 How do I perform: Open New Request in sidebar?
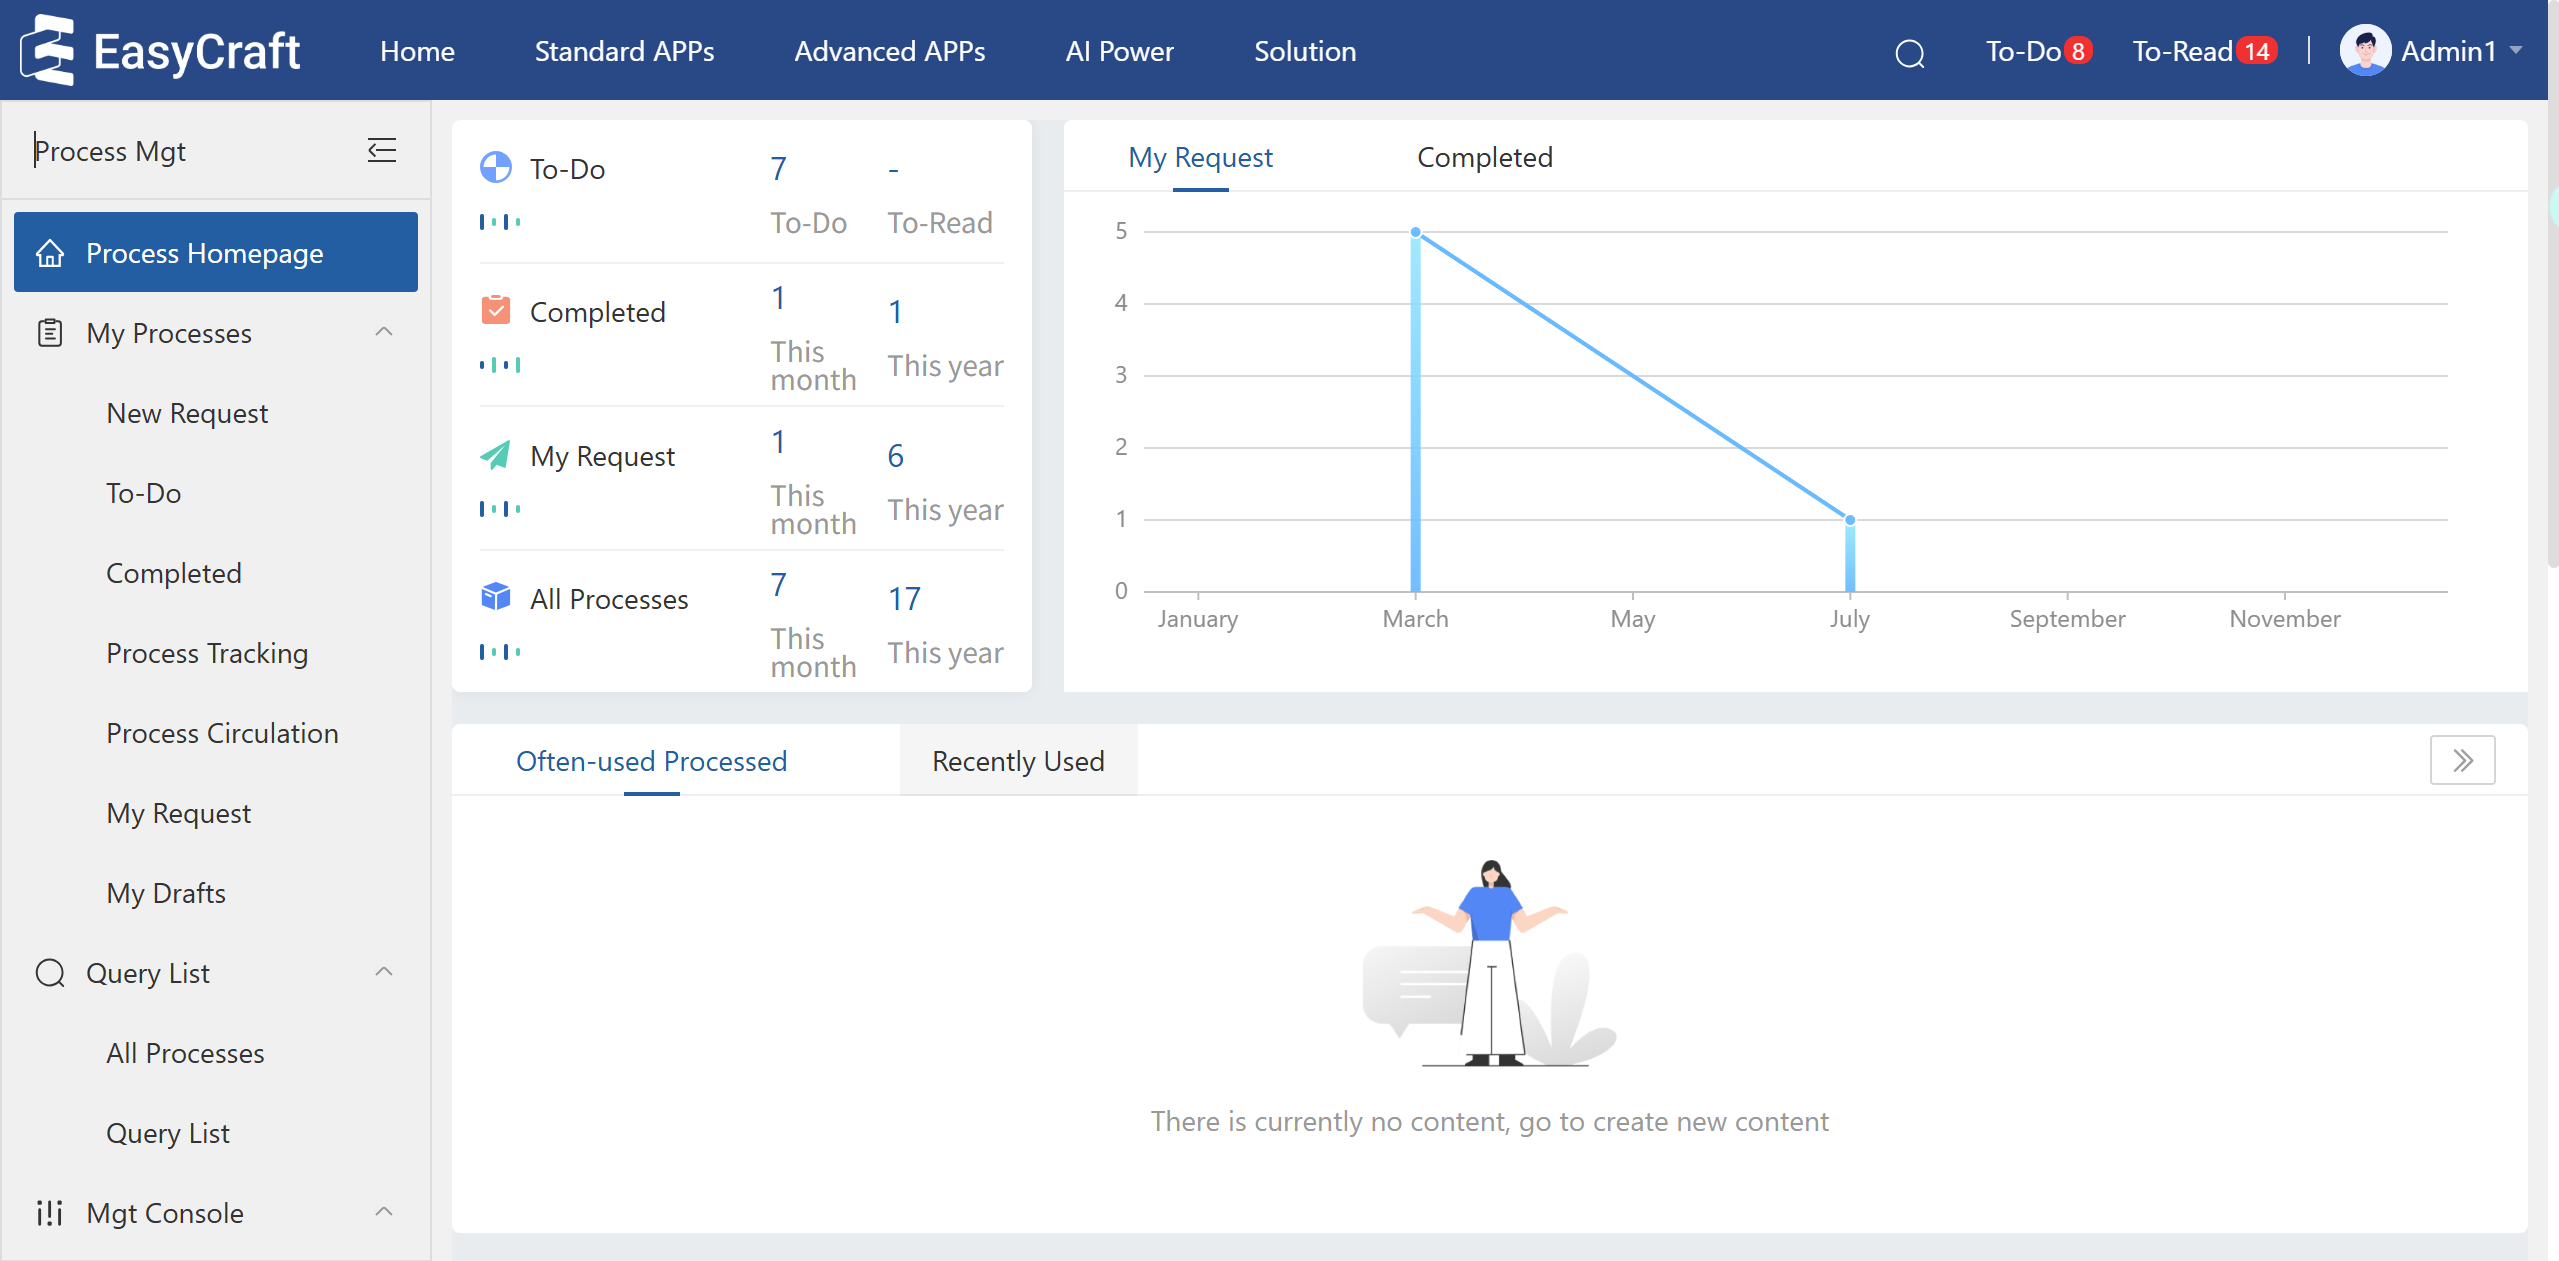(187, 413)
